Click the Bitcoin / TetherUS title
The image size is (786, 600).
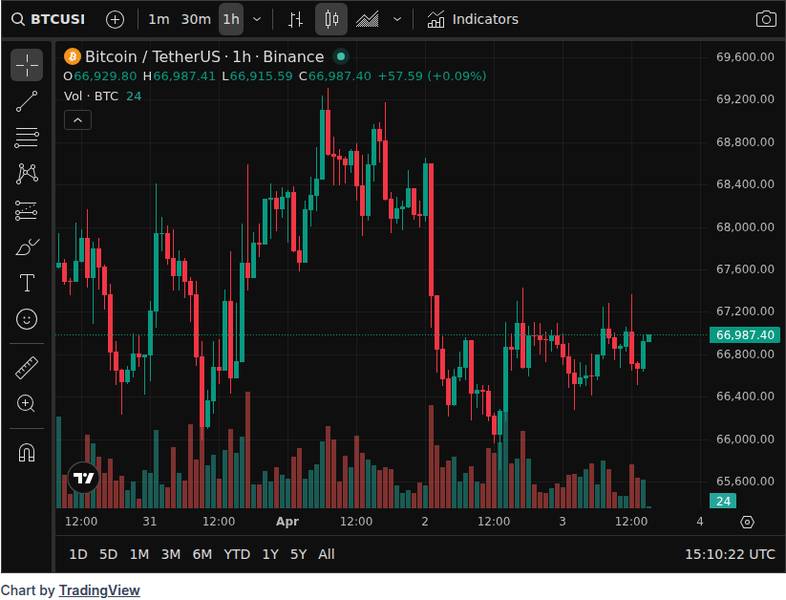pyautogui.click(x=152, y=57)
